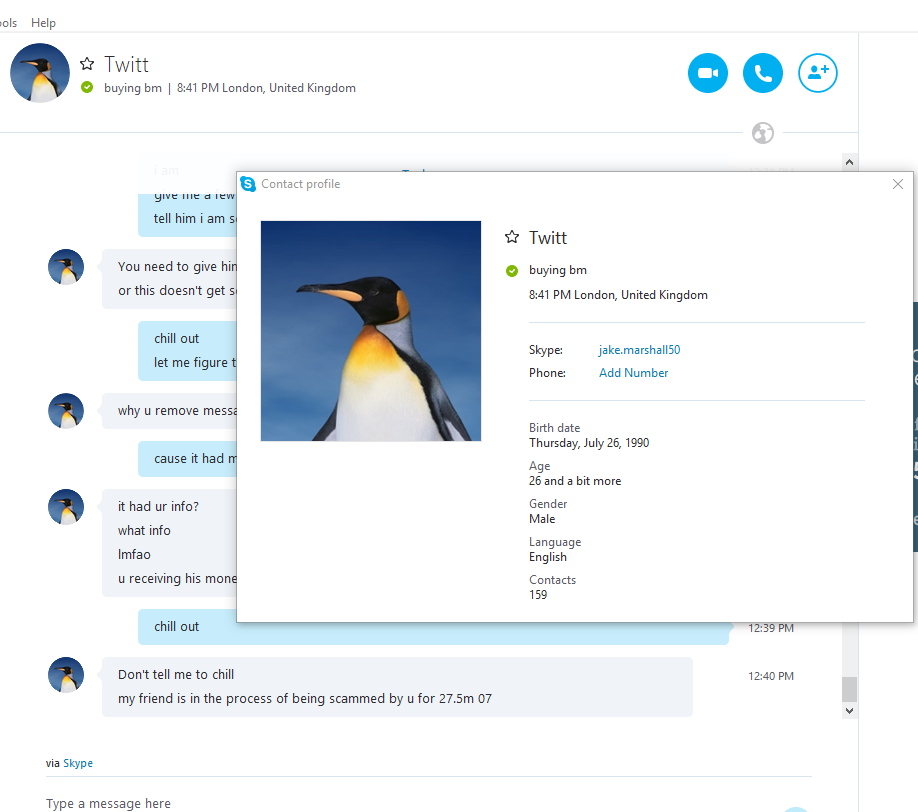Viewport: 918px width, 812px height.
Task: Click '26 and a bit more' age value
Action: (575, 481)
